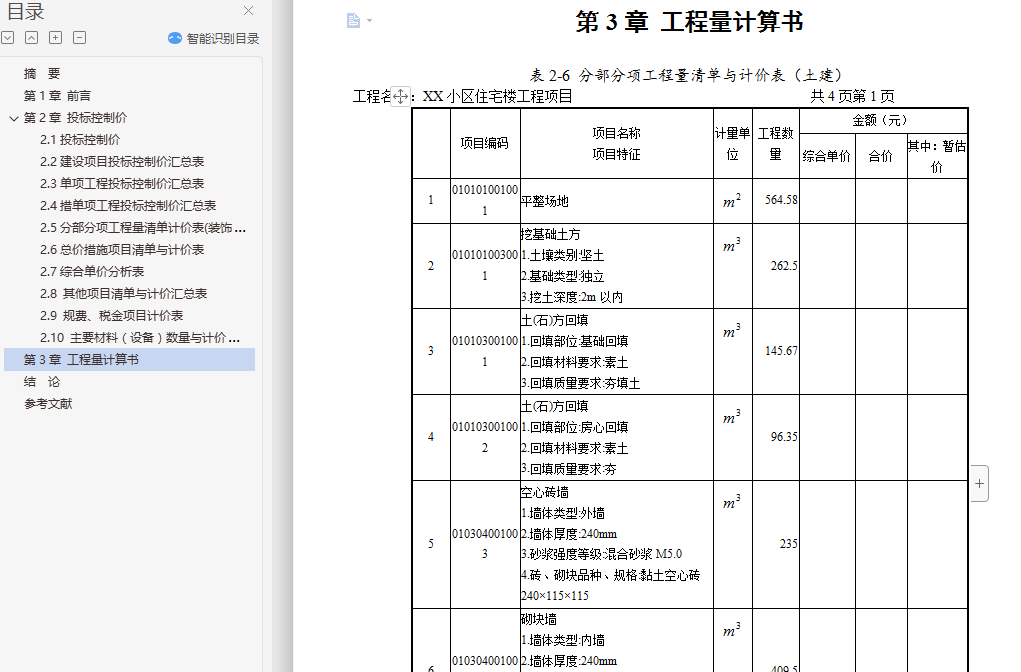The width and height of the screenshot is (1021, 672).
Task: Open section 2.9 规费、税金项目计价表
Action: tap(111, 316)
